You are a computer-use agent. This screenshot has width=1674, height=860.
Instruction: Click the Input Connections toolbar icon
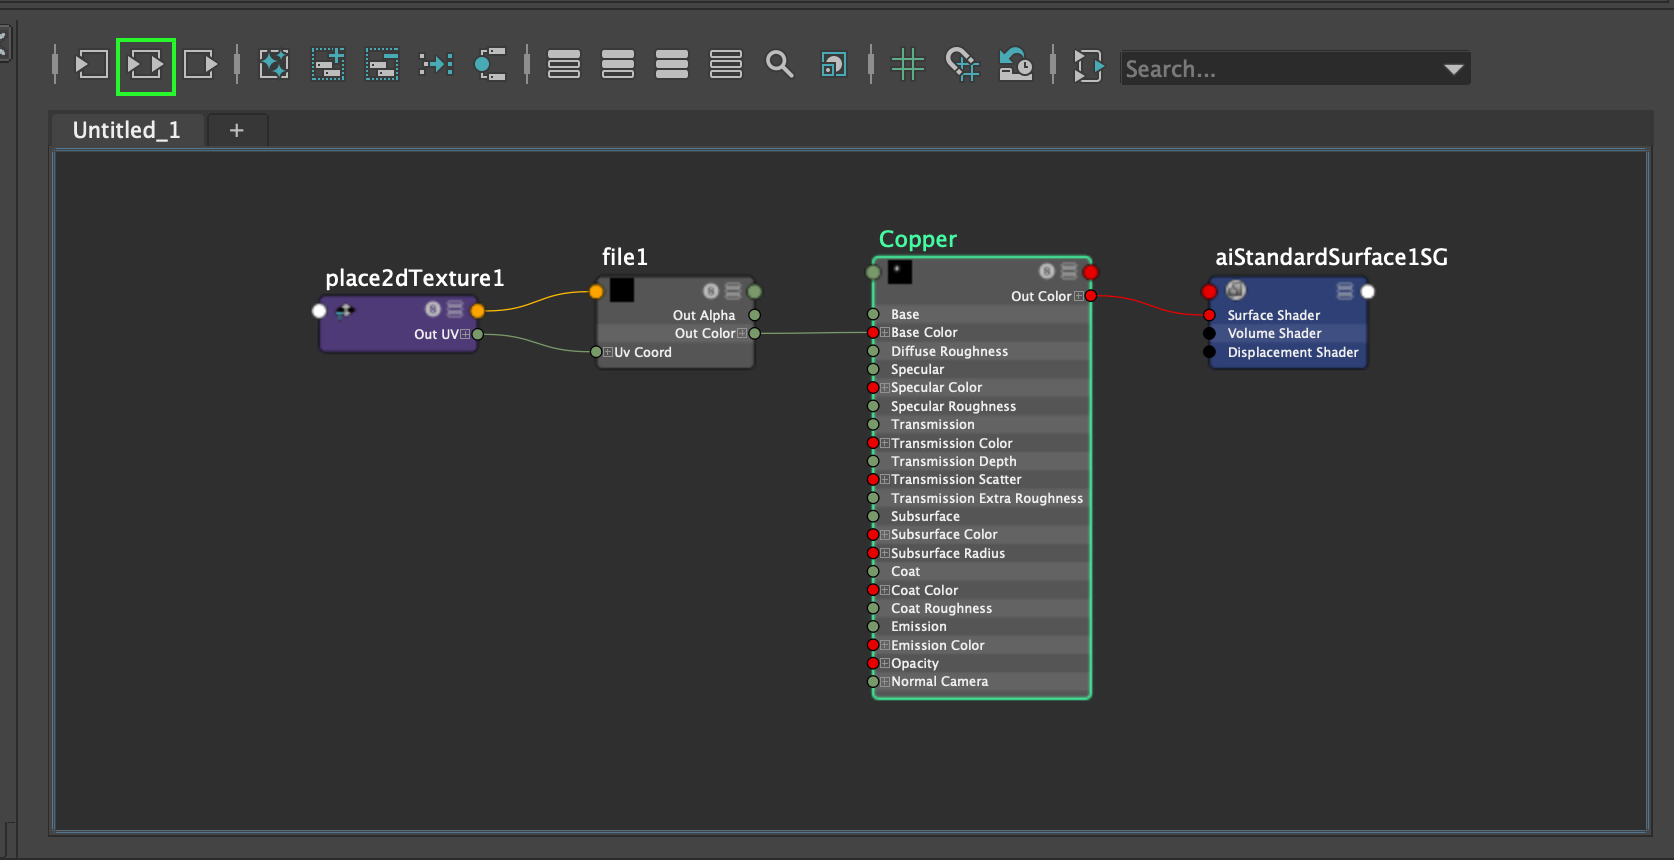coord(92,66)
